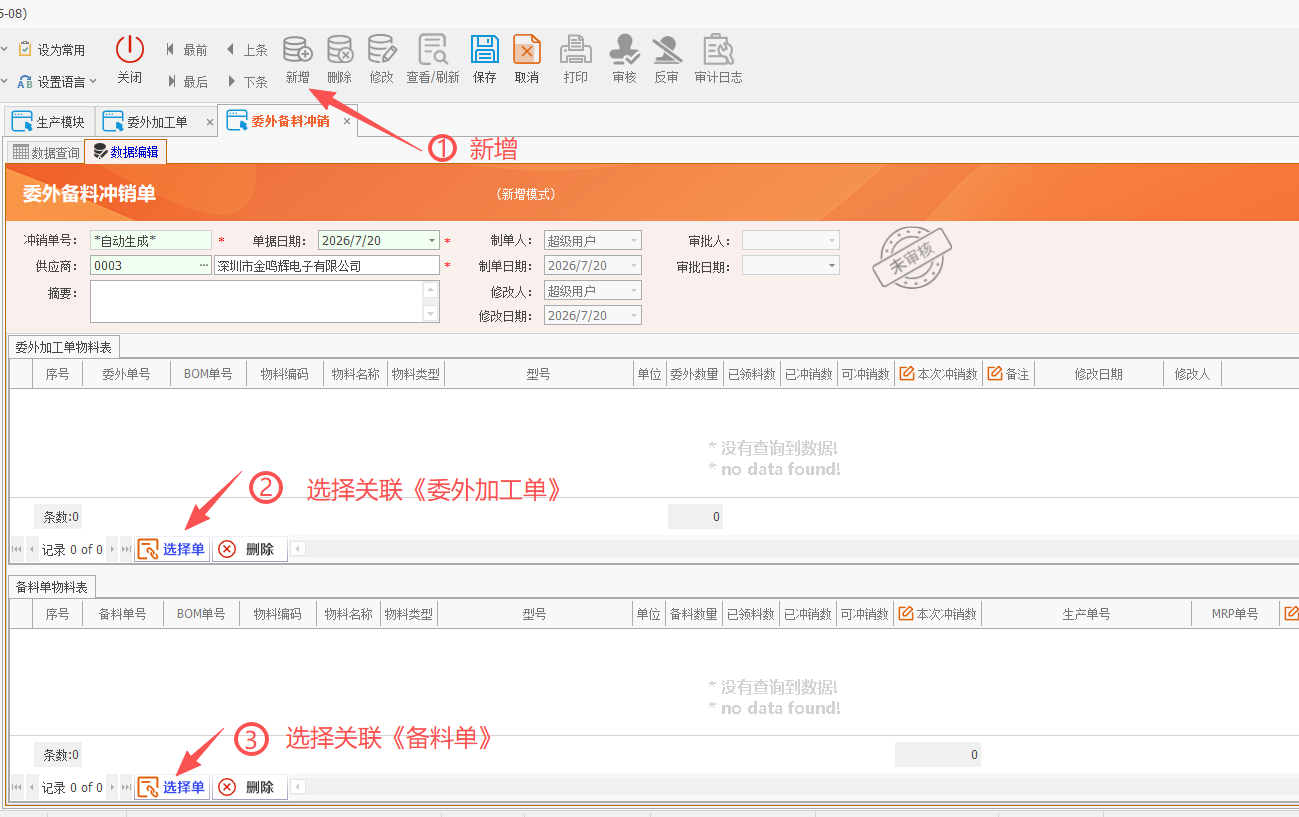Click into the 摘要 summary text box
This screenshot has height=817, width=1299.
tap(257, 301)
